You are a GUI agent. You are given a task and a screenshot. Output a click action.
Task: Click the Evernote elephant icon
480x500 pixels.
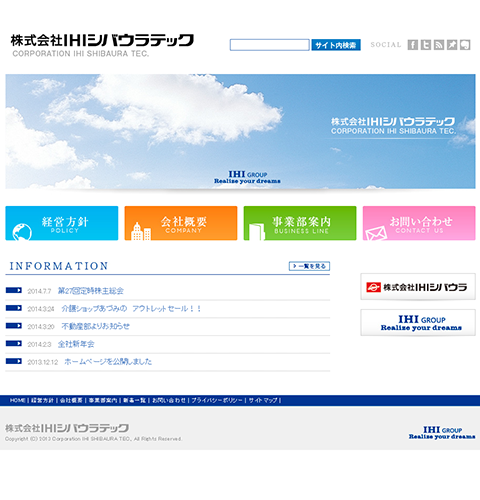tap(465, 45)
